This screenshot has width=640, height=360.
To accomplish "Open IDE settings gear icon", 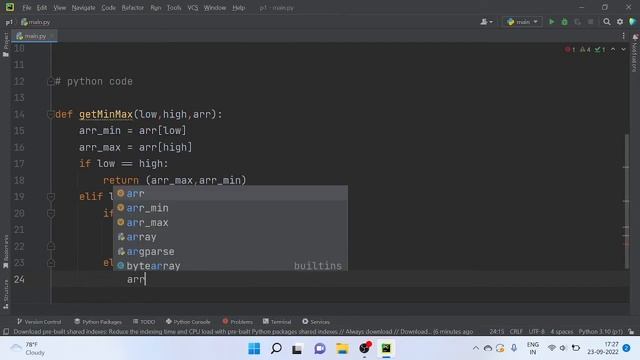I will point(620,22).
